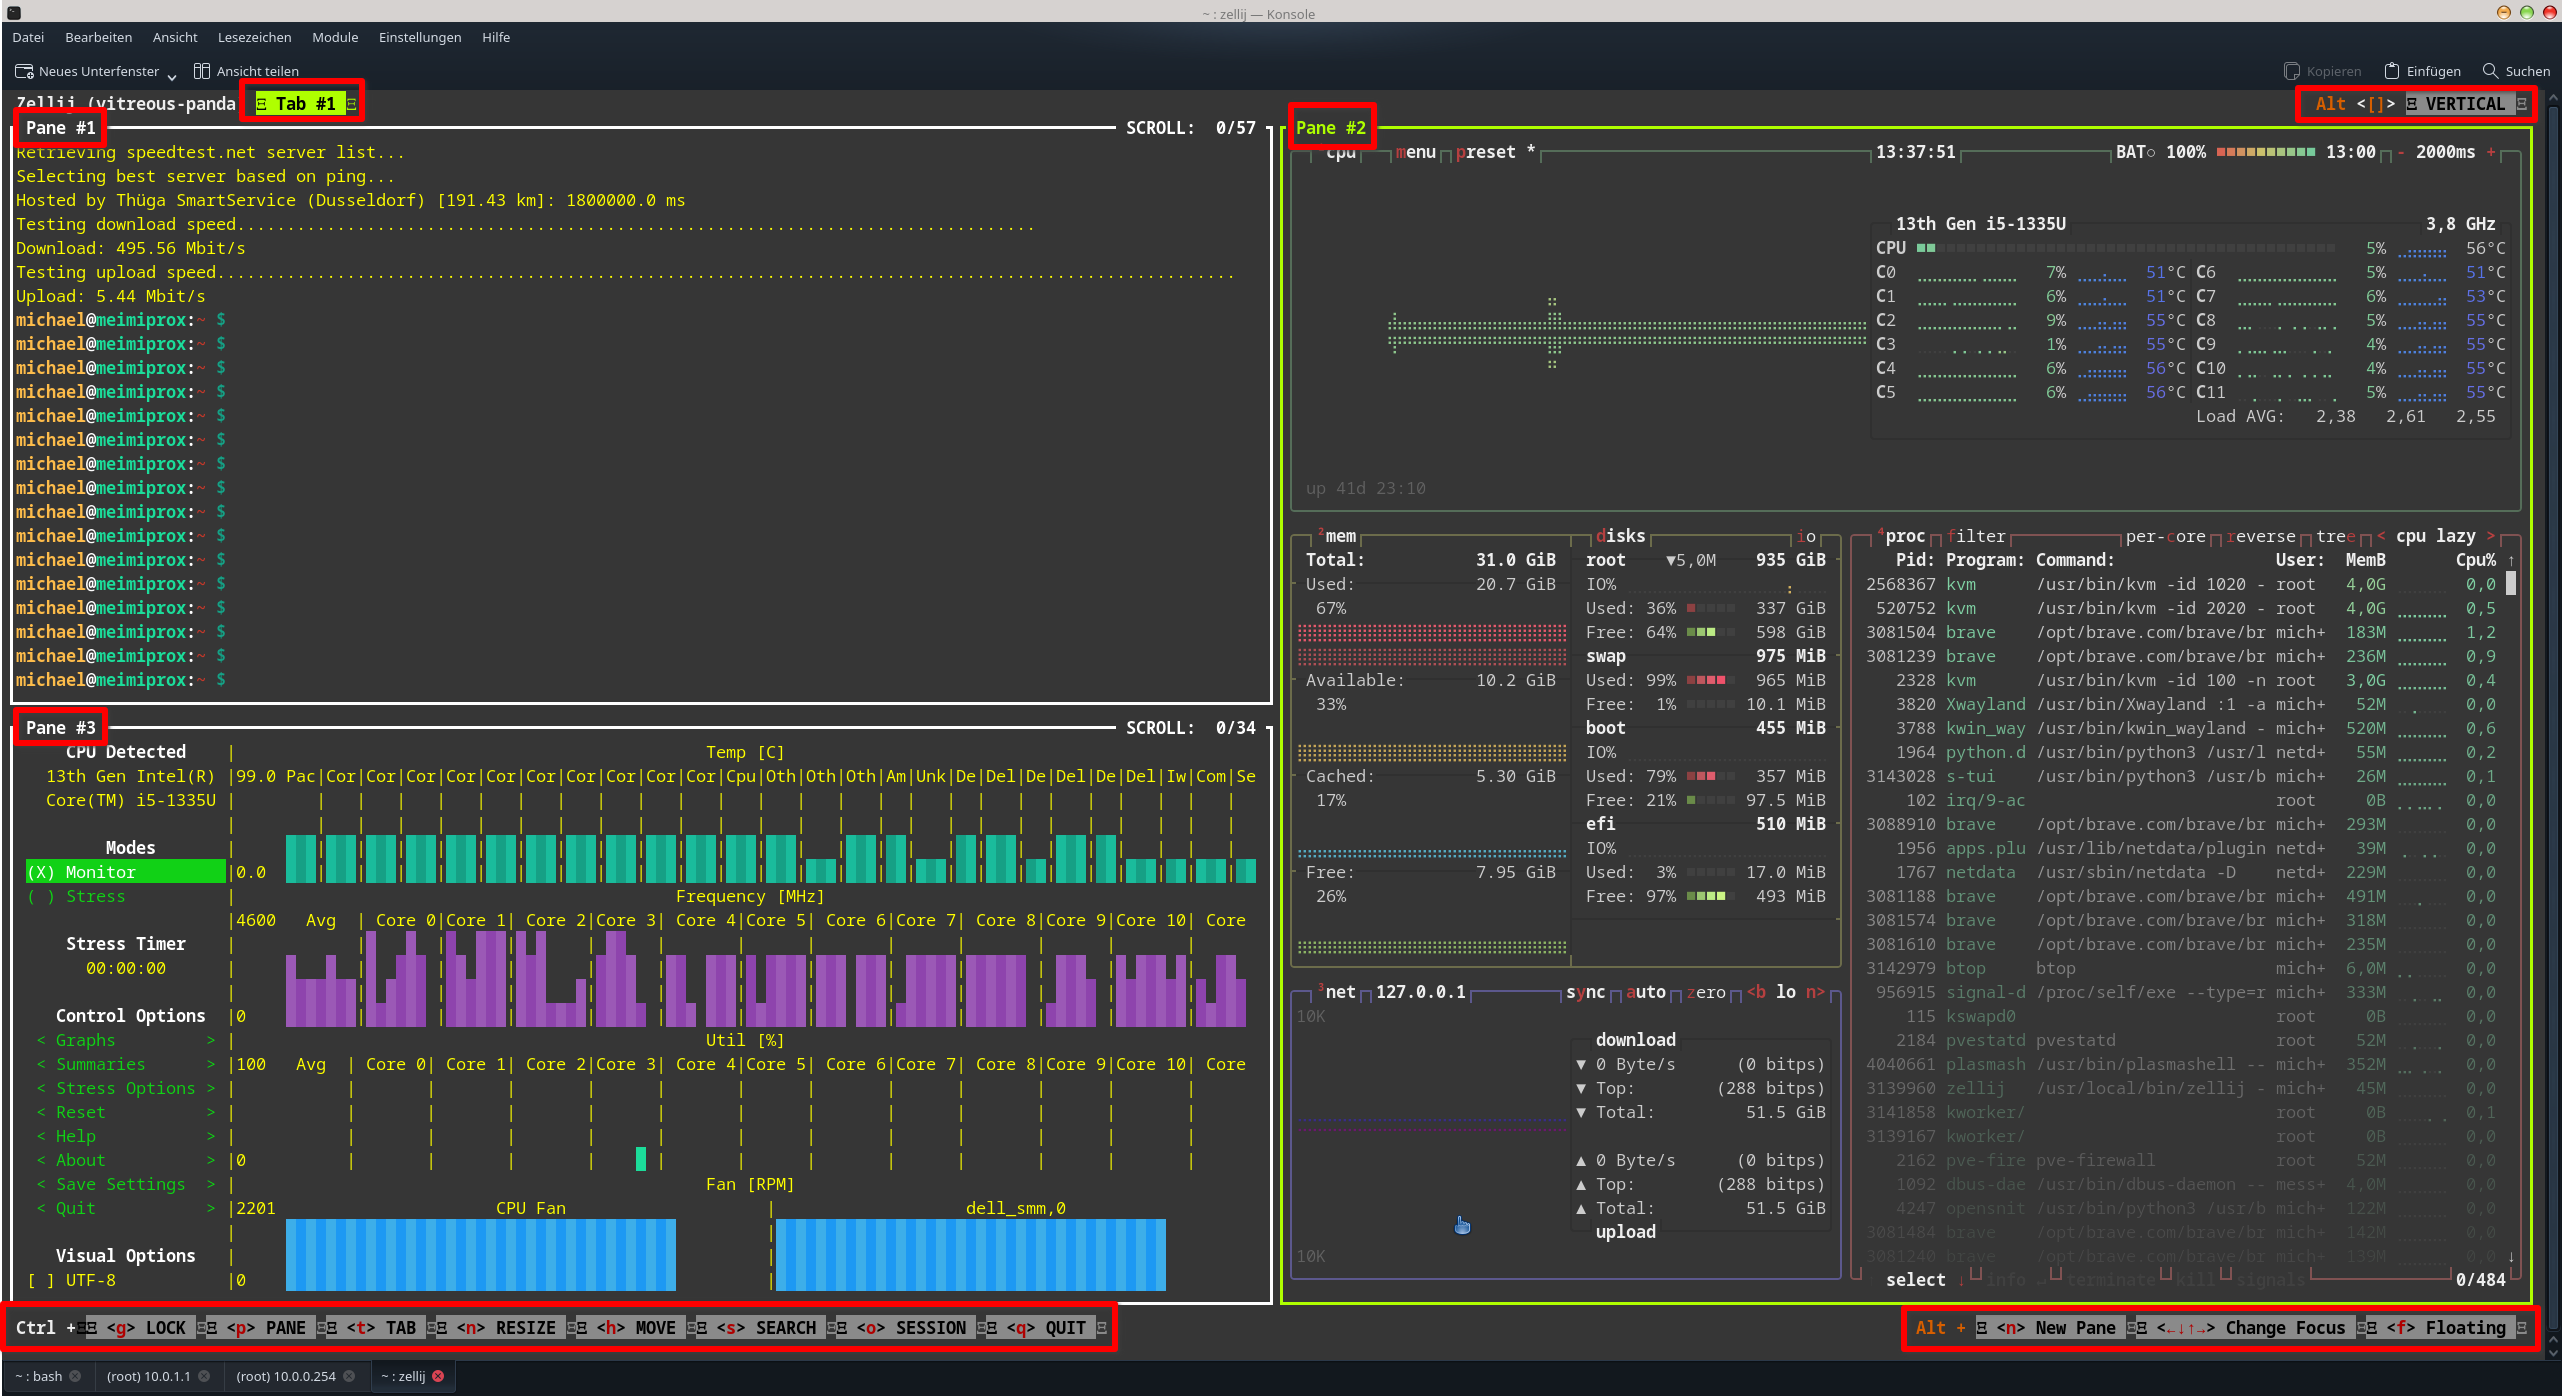Select the s-tui process row in btop
This screenshot has height=1396, width=2562.
pyautogui.click(x=2181, y=776)
